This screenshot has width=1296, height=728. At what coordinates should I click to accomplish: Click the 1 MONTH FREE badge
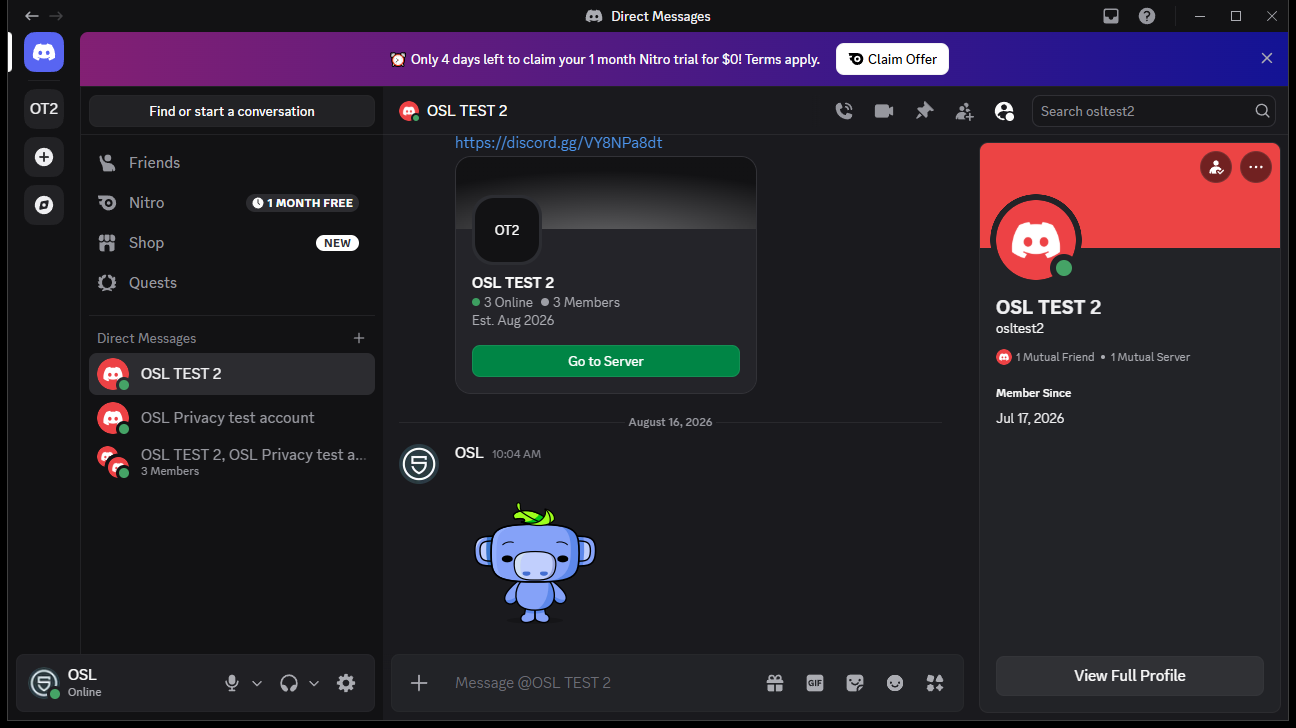(302, 203)
